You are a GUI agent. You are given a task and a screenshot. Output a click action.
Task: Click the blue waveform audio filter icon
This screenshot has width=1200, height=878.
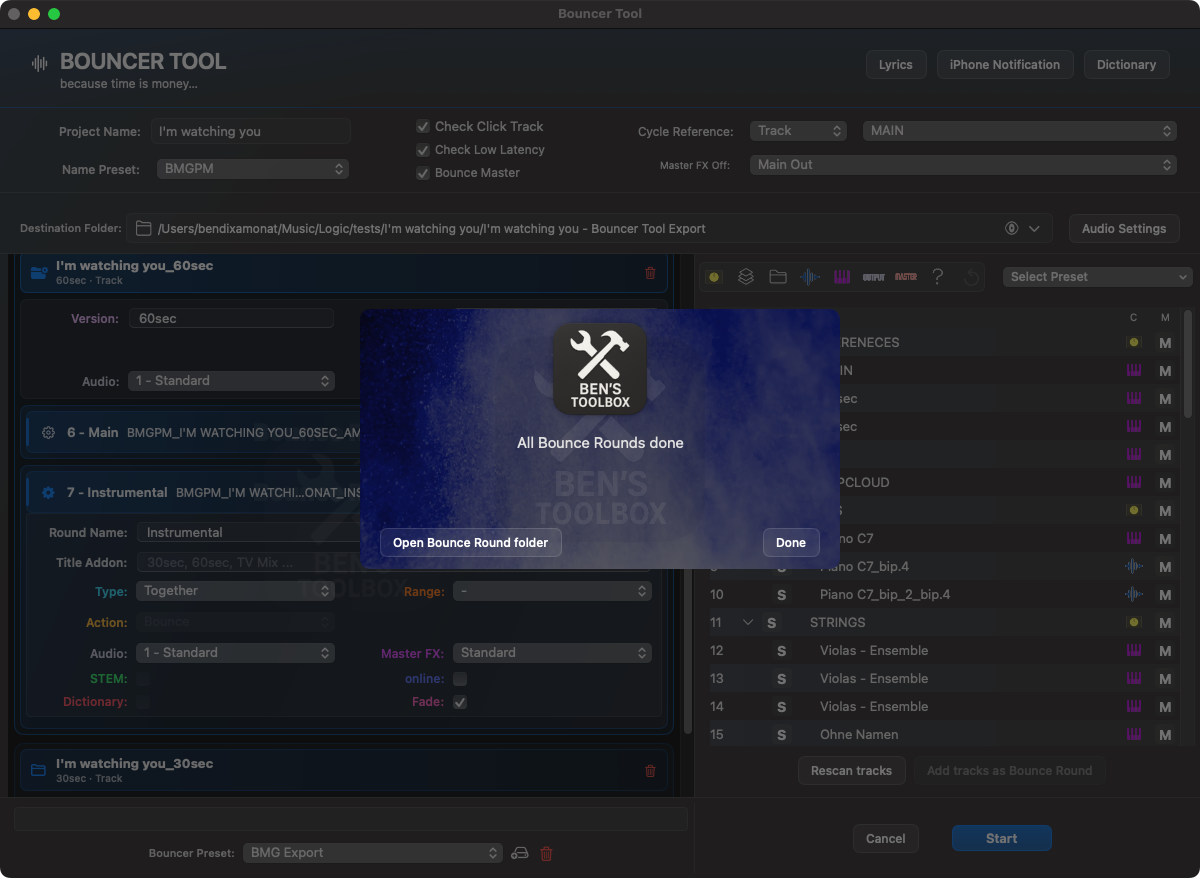(x=810, y=277)
